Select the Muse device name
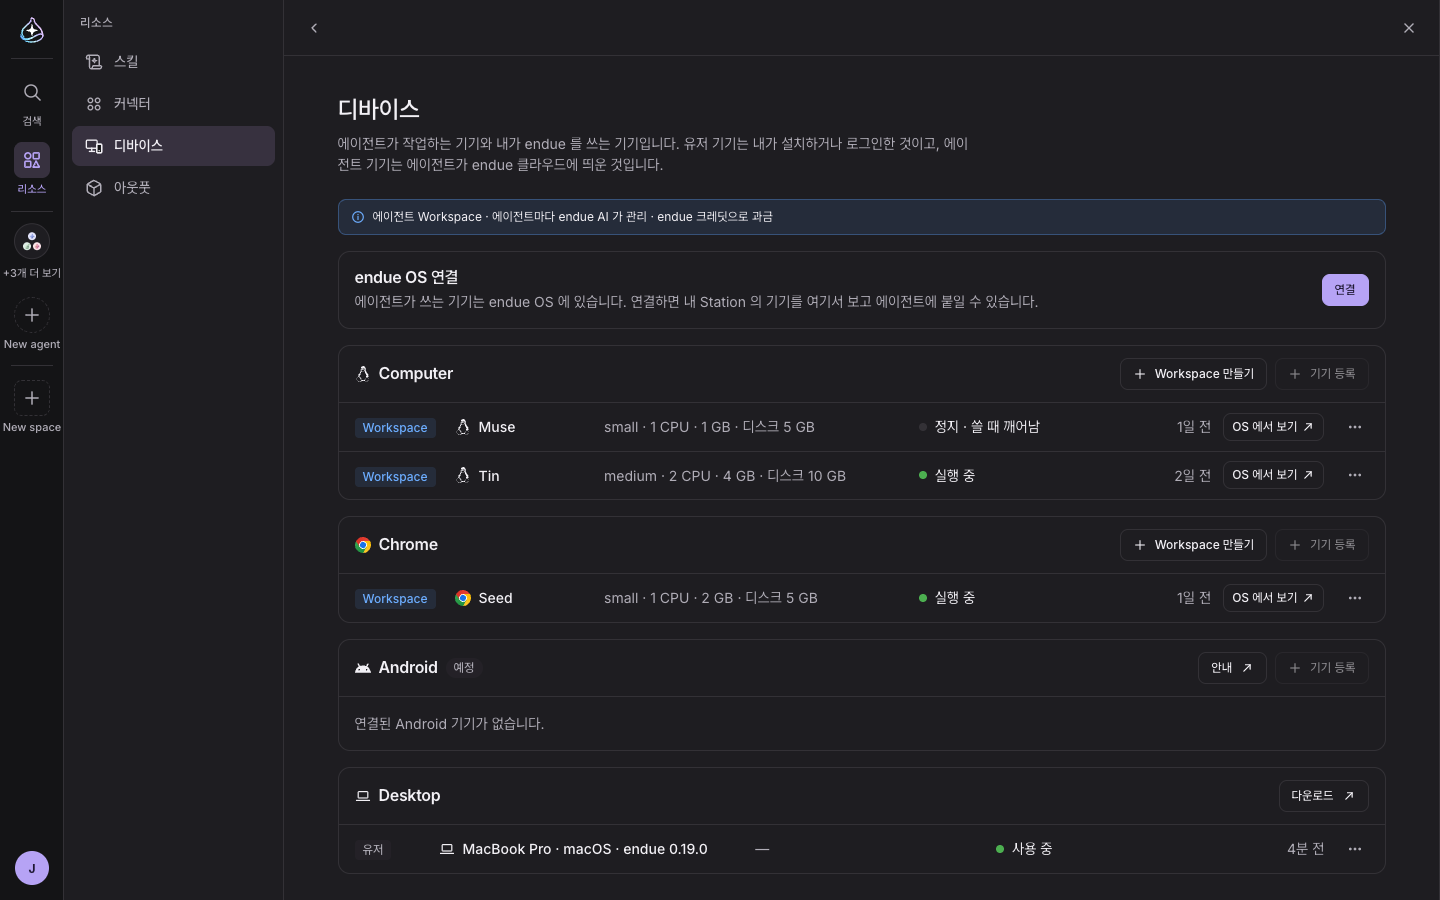 pos(497,427)
